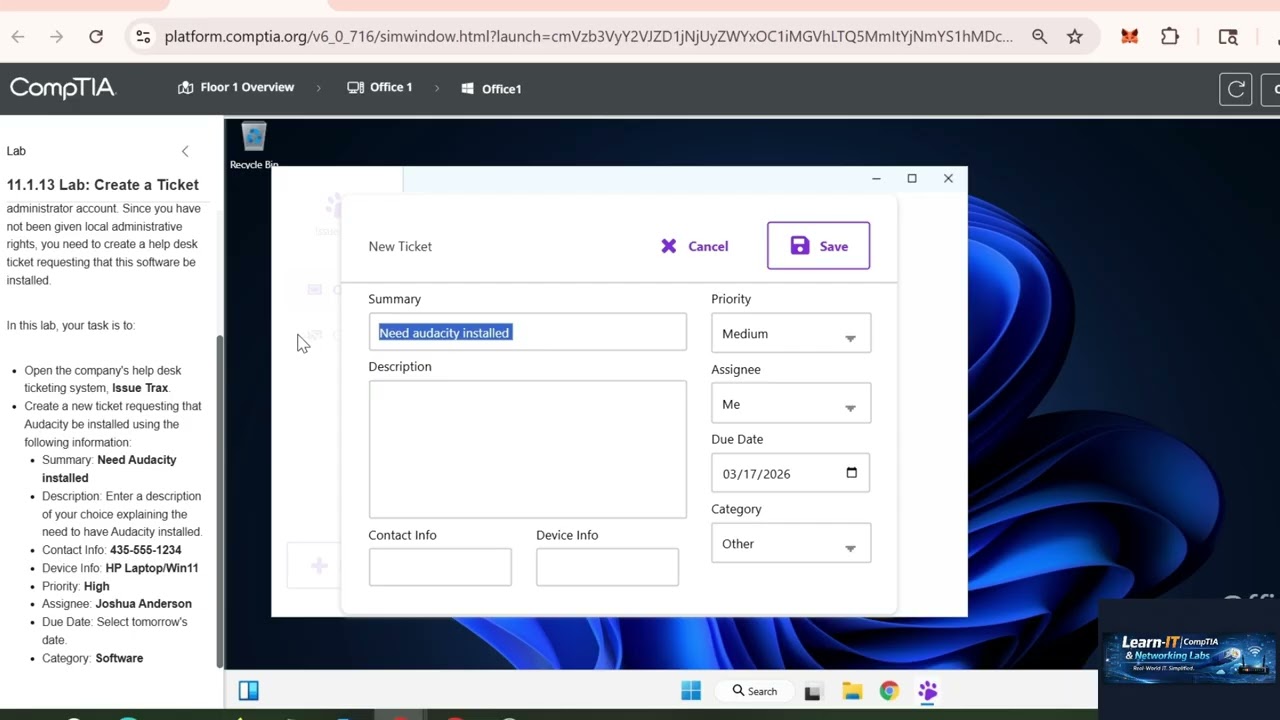The width and height of the screenshot is (1280, 720).
Task: Select the Office1 breadcrumb
Action: (x=491, y=89)
